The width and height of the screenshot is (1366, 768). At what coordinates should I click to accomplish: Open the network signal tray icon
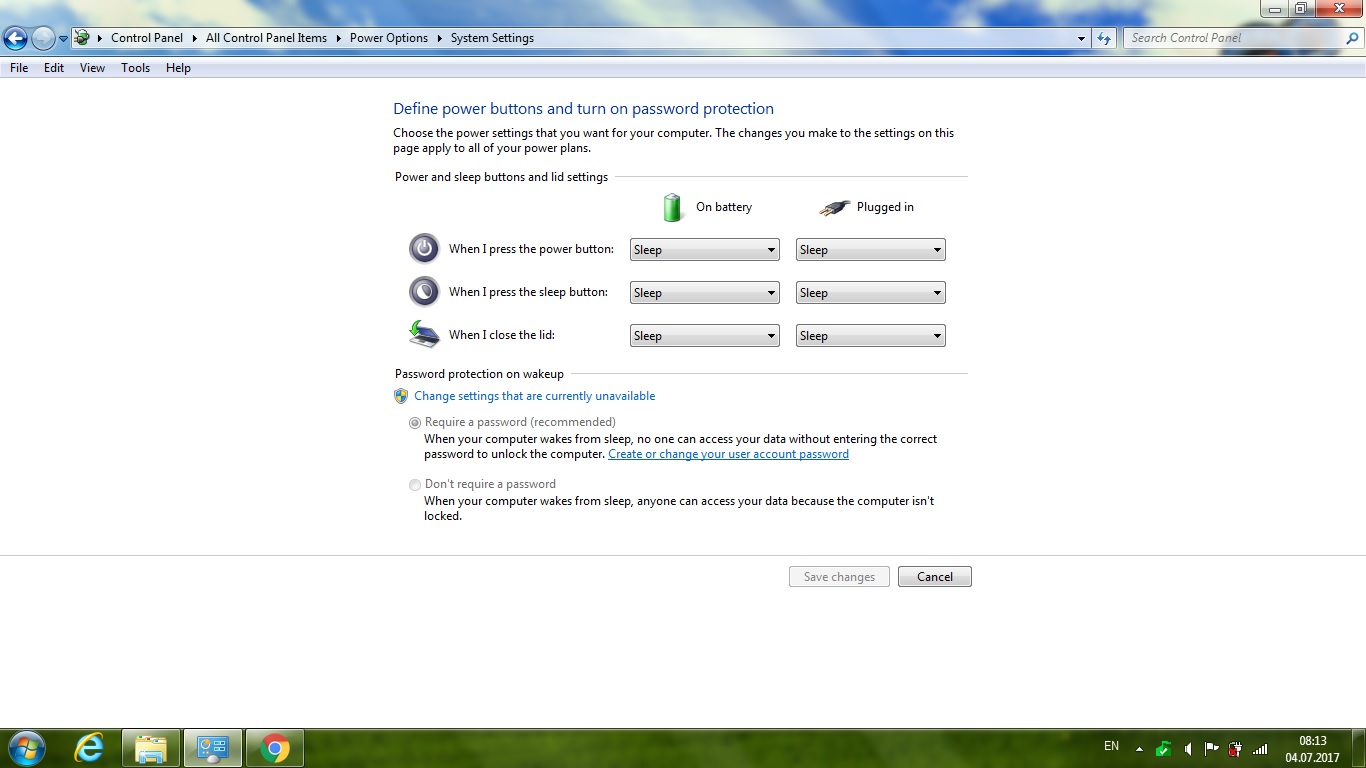pos(1260,748)
